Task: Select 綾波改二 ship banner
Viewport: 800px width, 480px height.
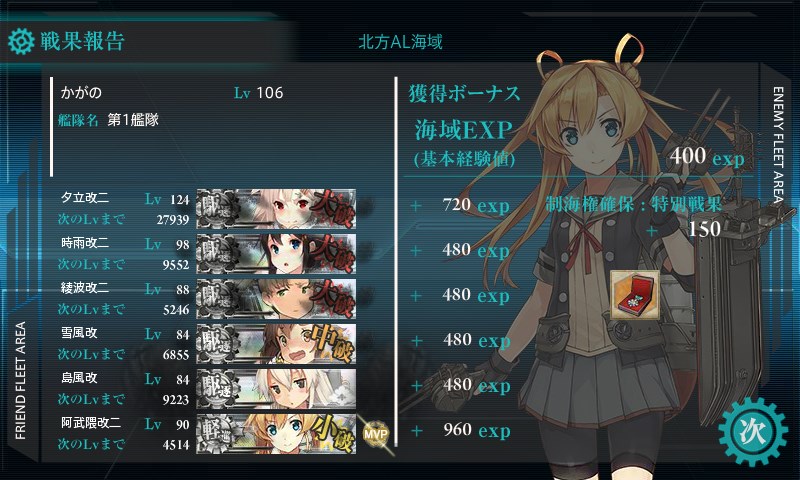Action: pyautogui.click(x=276, y=298)
